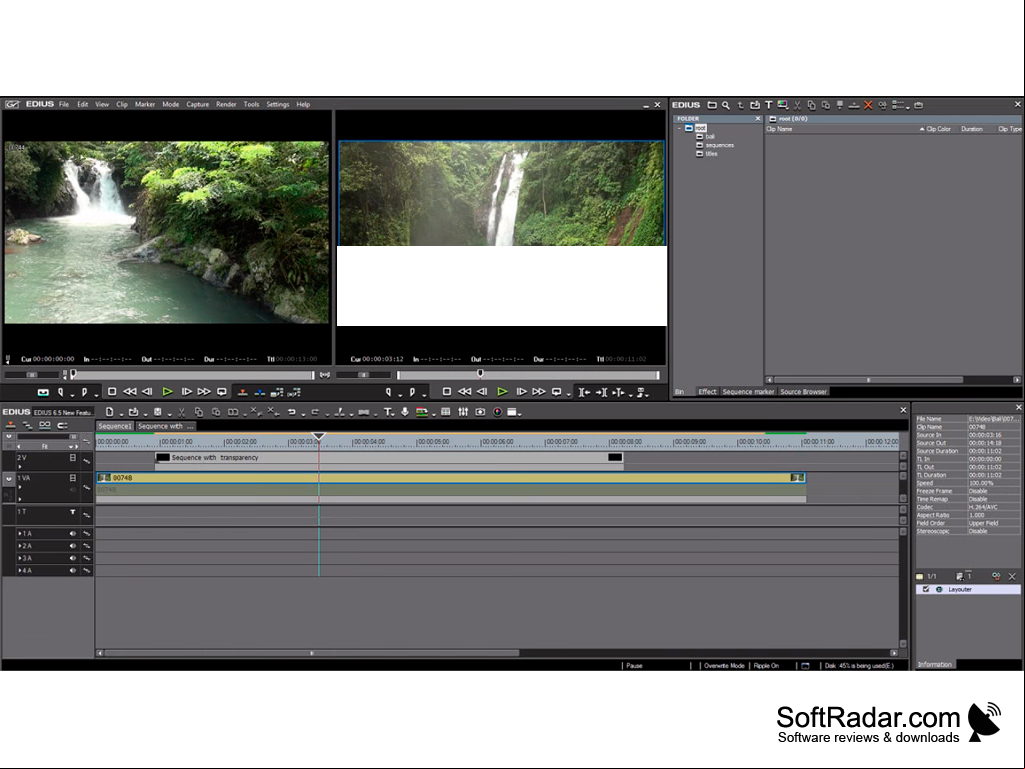Click the color bars new clip icon
This screenshot has height=769, width=1025.
pos(782,105)
